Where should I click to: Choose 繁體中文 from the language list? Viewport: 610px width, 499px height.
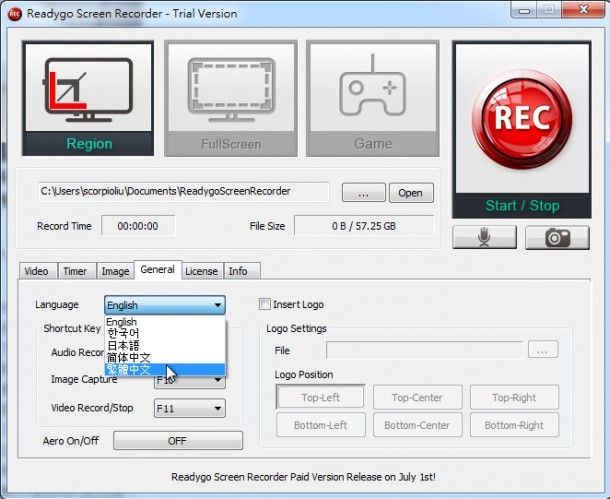tap(130, 370)
